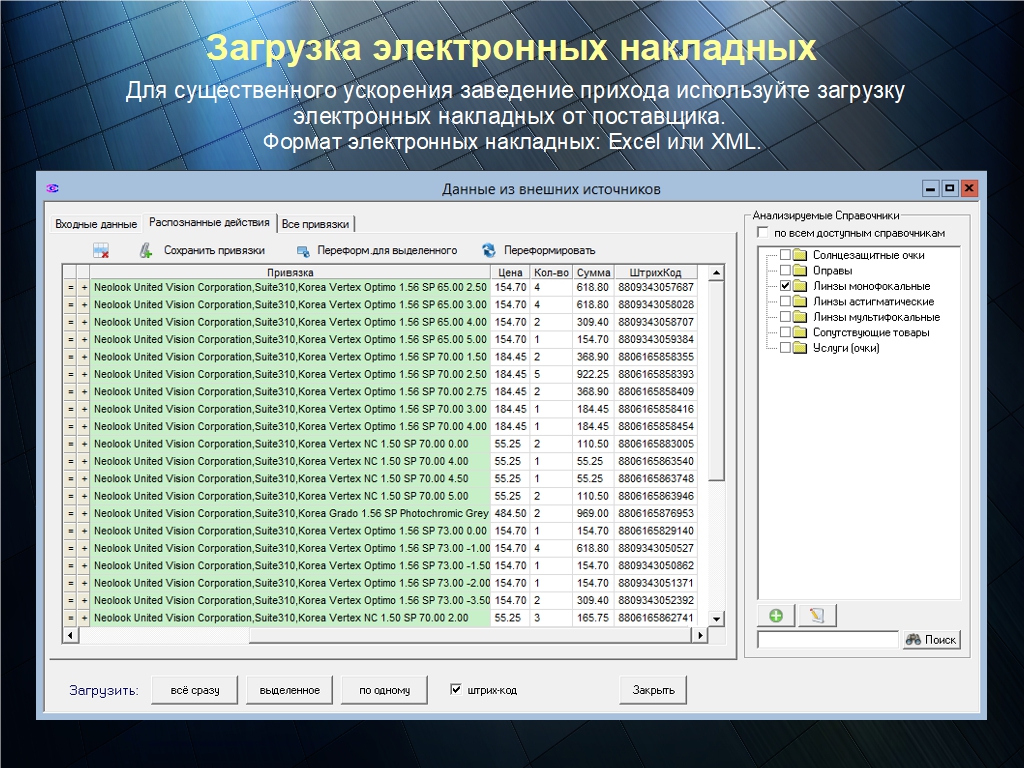The height and width of the screenshot is (768, 1024).
Task: Click the 'Закрыть' button
Action: [653, 690]
